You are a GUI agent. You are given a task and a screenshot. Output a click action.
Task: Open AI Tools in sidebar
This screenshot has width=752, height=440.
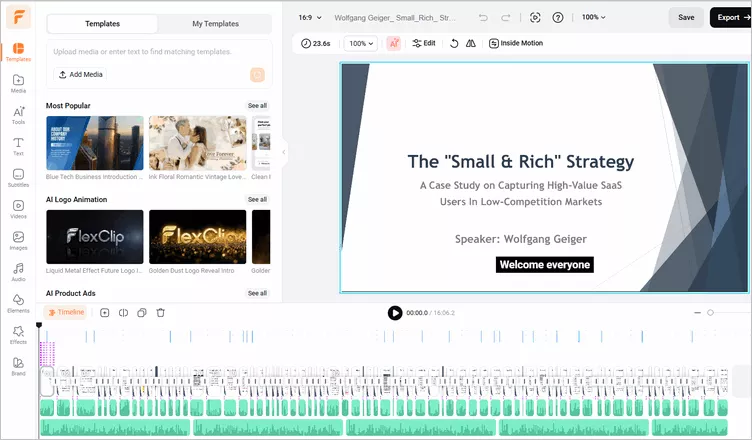click(x=18, y=115)
